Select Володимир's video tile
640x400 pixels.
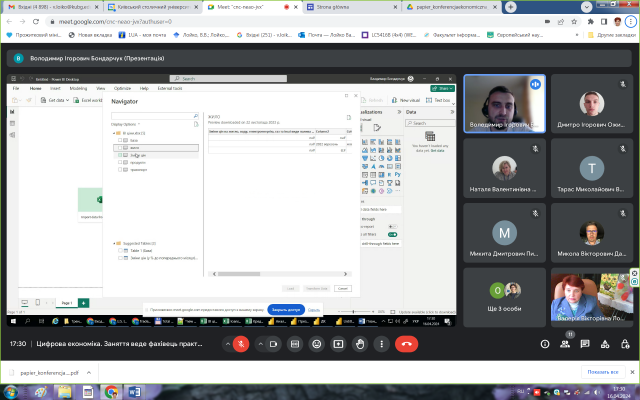[504, 102]
